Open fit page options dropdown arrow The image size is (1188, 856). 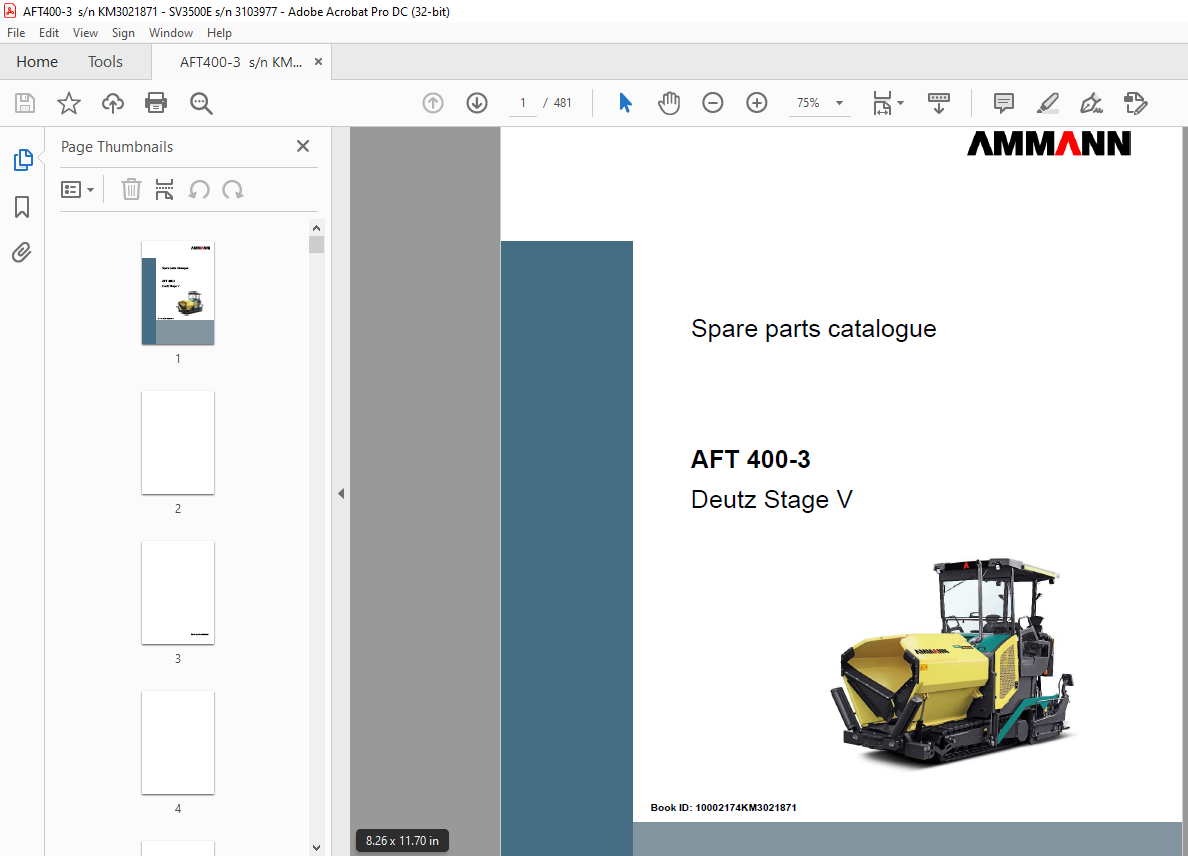coord(901,103)
